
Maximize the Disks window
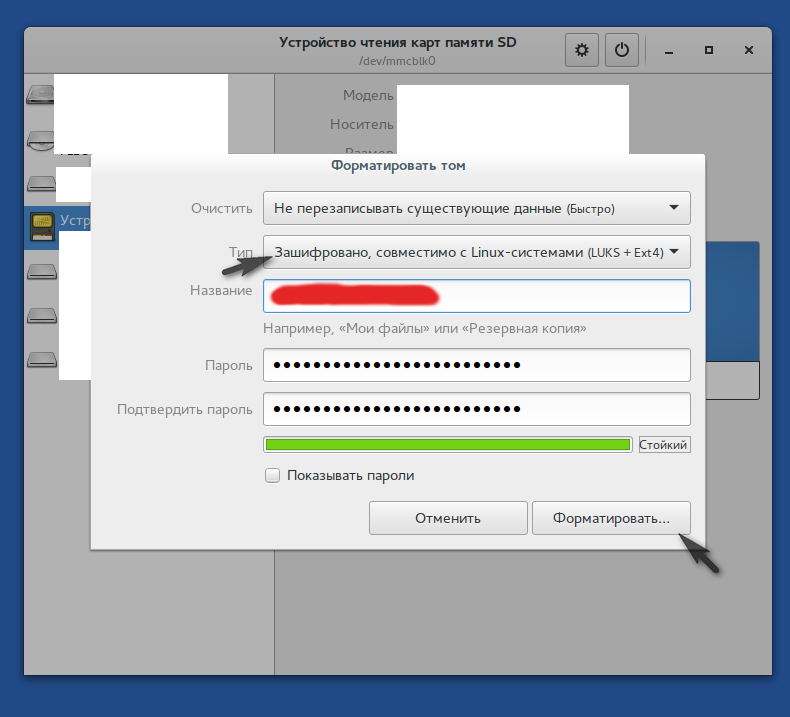[x=708, y=50]
